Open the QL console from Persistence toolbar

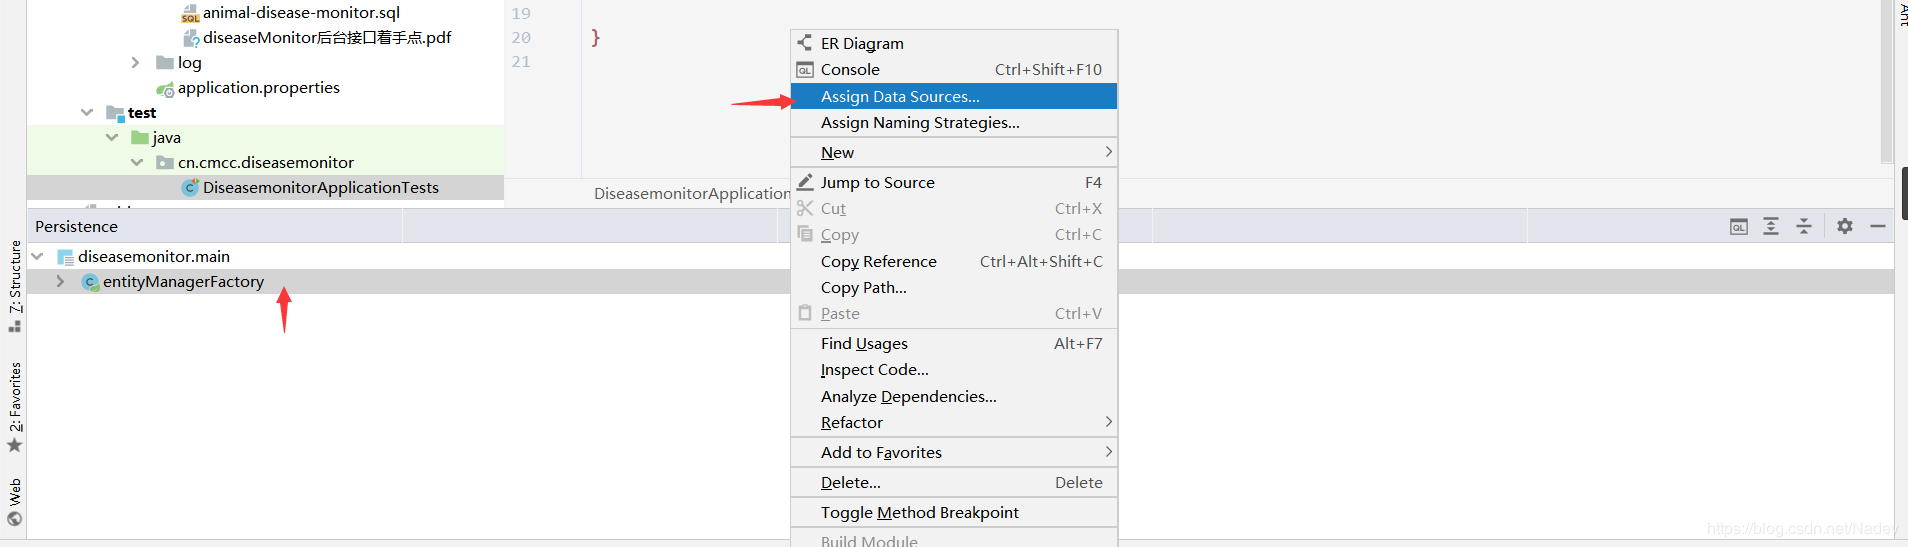[1739, 227]
